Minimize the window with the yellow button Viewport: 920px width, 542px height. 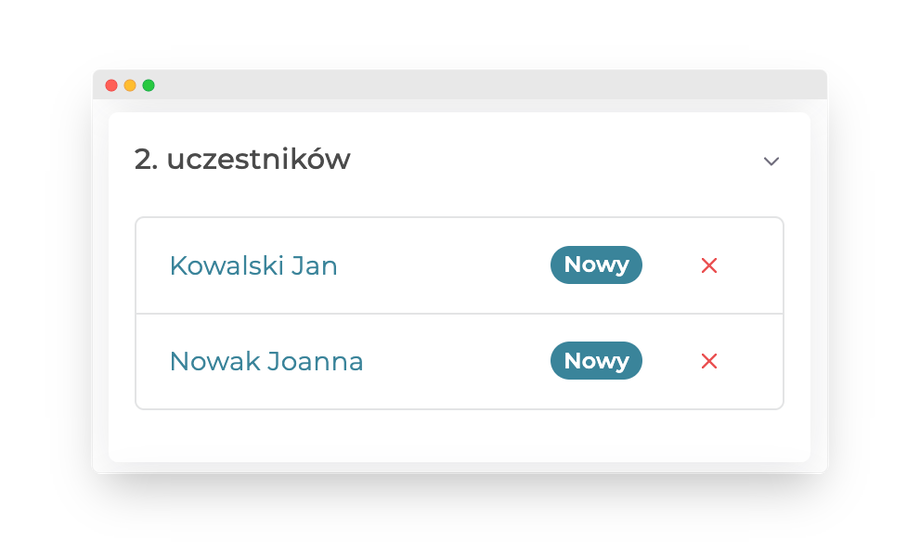click(x=130, y=85)
